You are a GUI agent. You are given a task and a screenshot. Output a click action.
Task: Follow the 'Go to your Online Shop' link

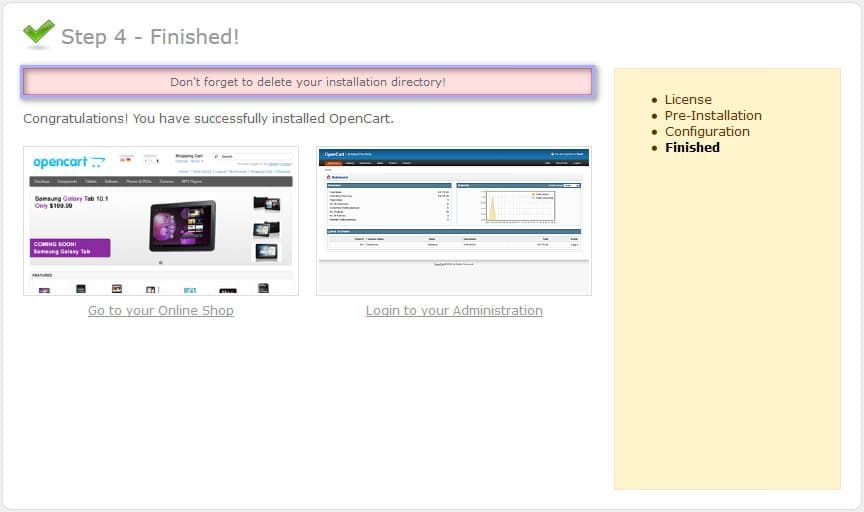[161, 310]
